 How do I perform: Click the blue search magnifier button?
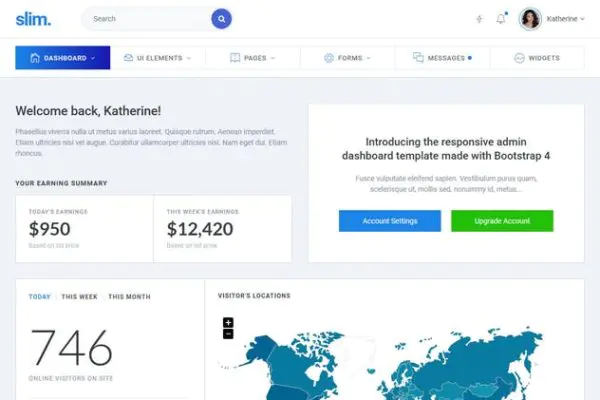pyautogui.click(x=221, y=19)
